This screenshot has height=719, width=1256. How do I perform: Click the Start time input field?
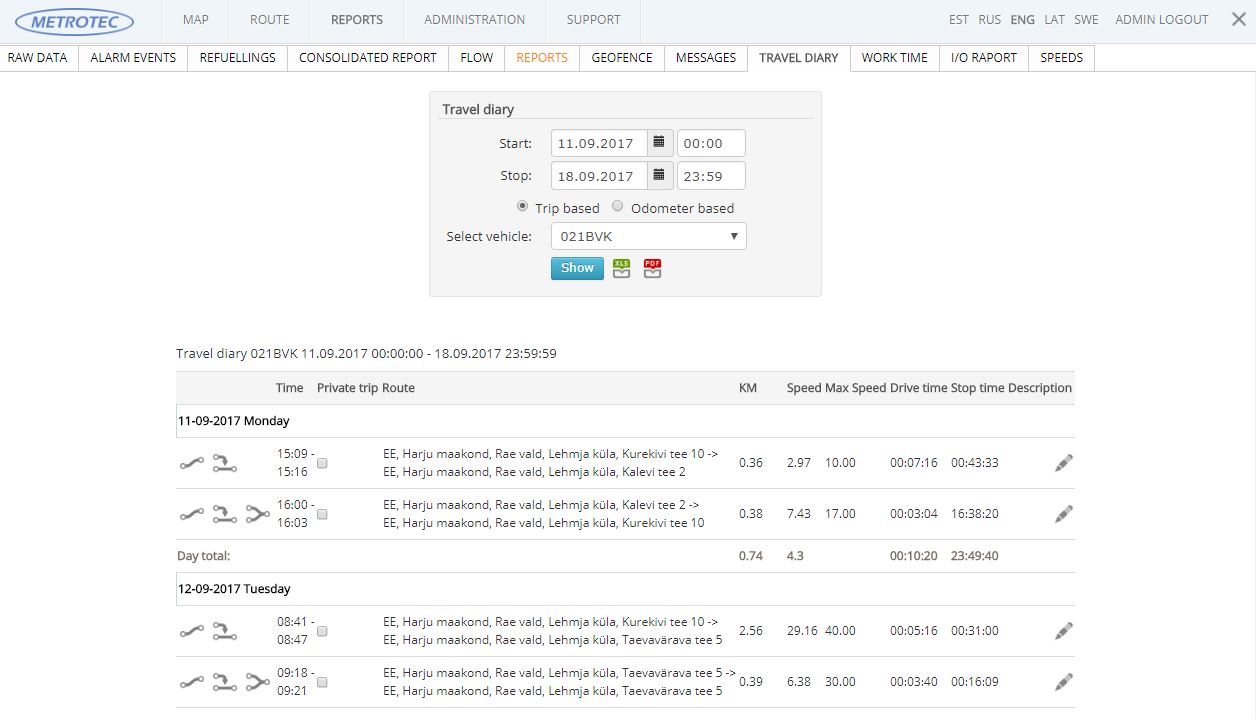[x=711, y=143]
